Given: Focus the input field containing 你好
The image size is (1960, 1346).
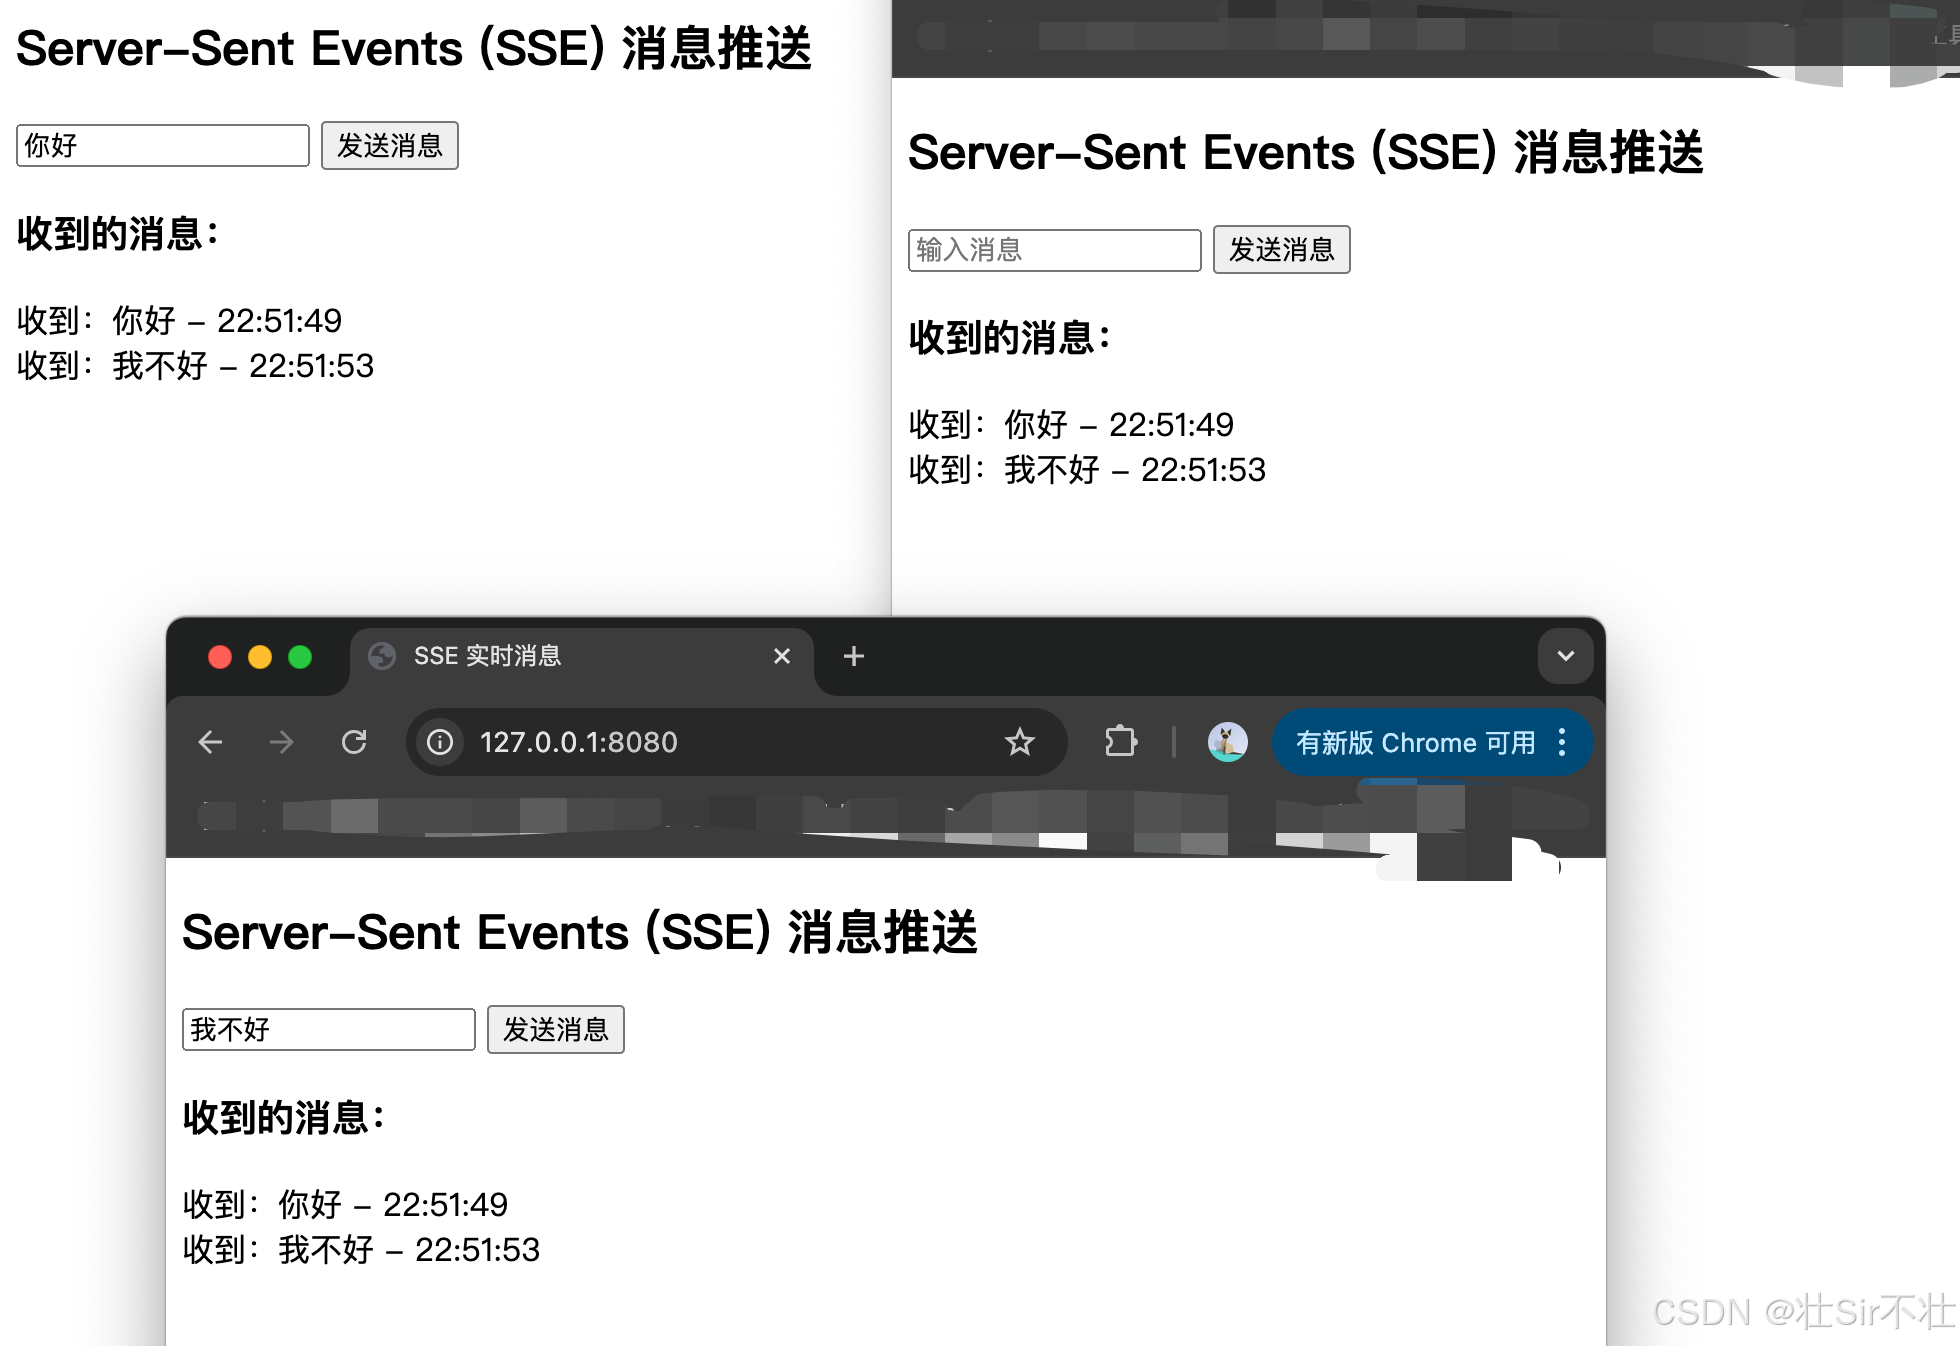Looking at the screenshot, I should pyautogui.click(x=162, y=146).
